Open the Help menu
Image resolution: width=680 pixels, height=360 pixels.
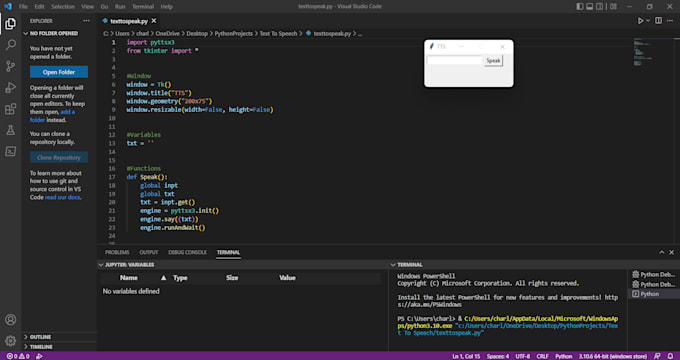coord(167,7)
